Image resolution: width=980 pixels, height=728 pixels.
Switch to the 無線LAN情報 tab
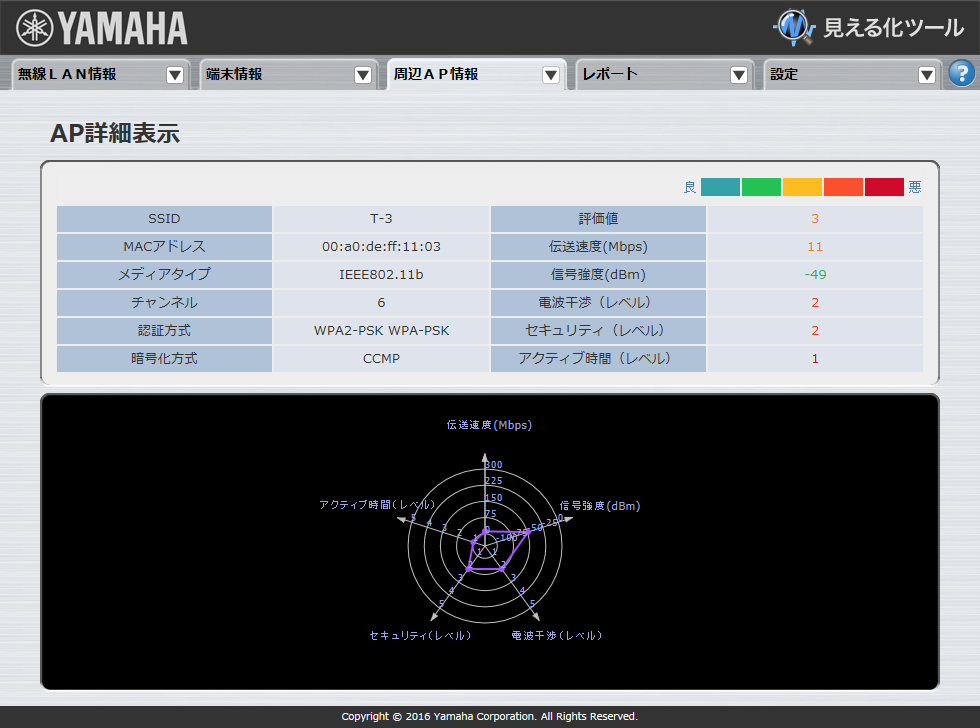tap(68, 74)
